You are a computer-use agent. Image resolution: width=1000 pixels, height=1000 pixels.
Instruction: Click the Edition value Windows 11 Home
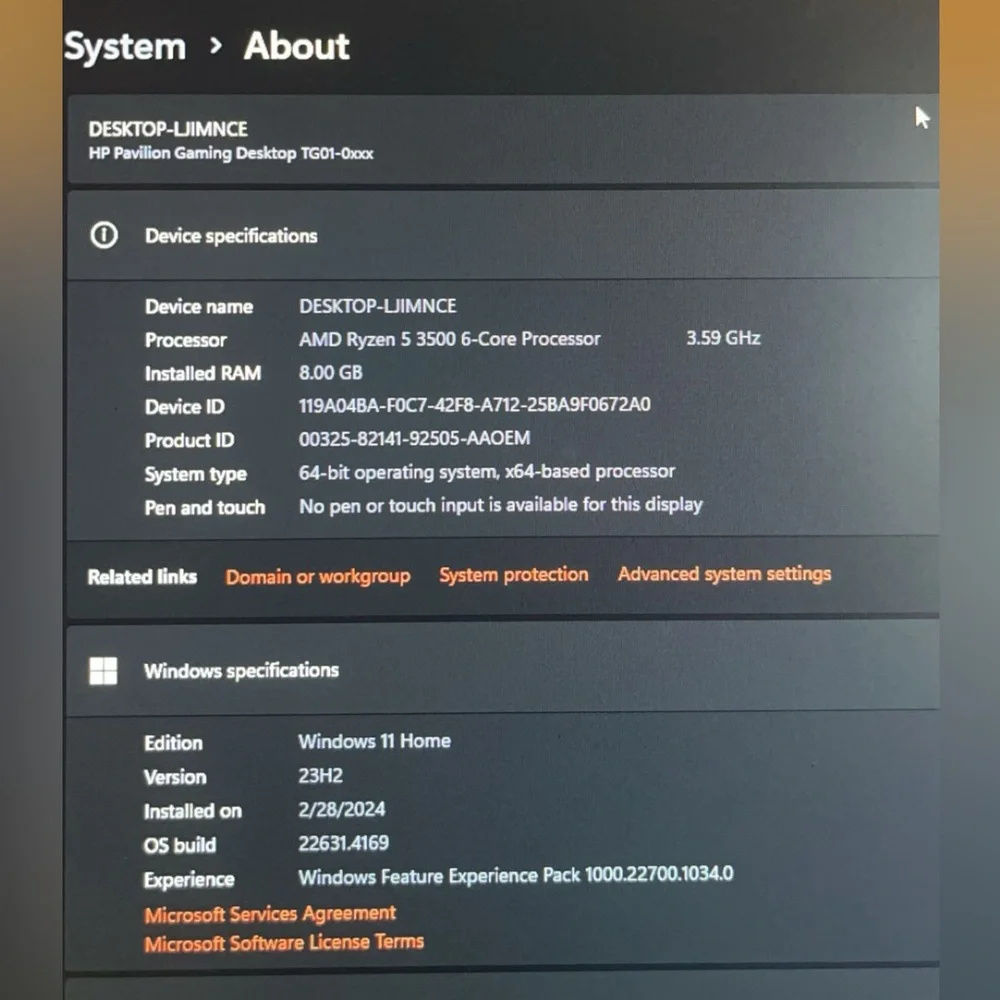pos(374,741)
